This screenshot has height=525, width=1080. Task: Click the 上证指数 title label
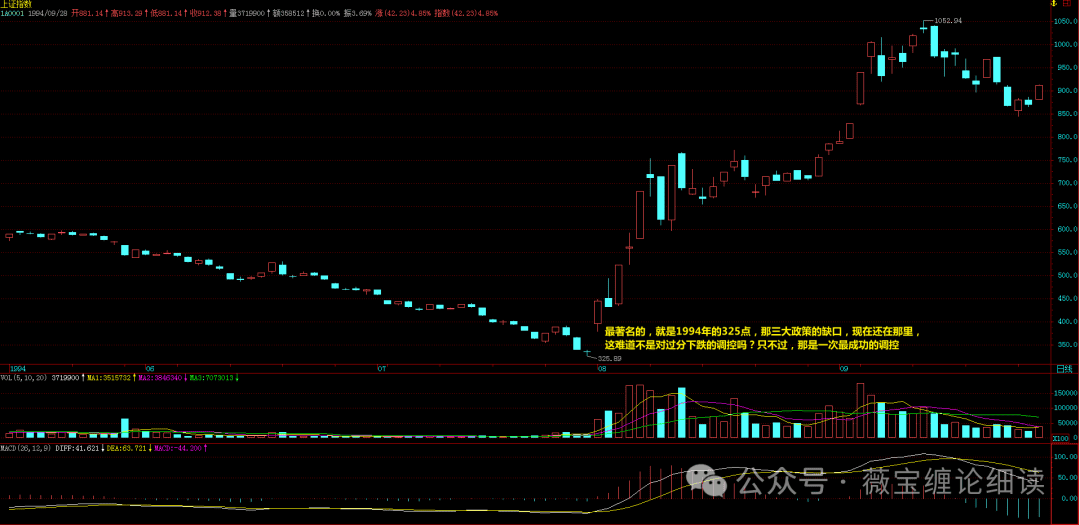pos(14,4)
